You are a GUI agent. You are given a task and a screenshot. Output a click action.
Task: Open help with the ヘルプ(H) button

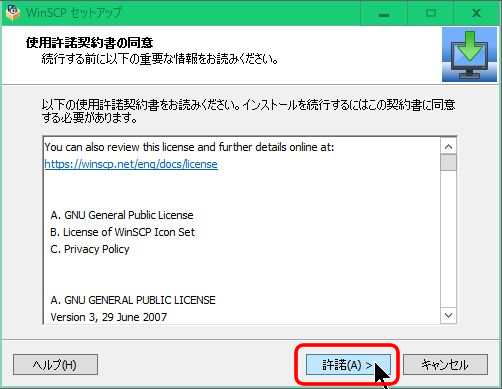point(55,365)
